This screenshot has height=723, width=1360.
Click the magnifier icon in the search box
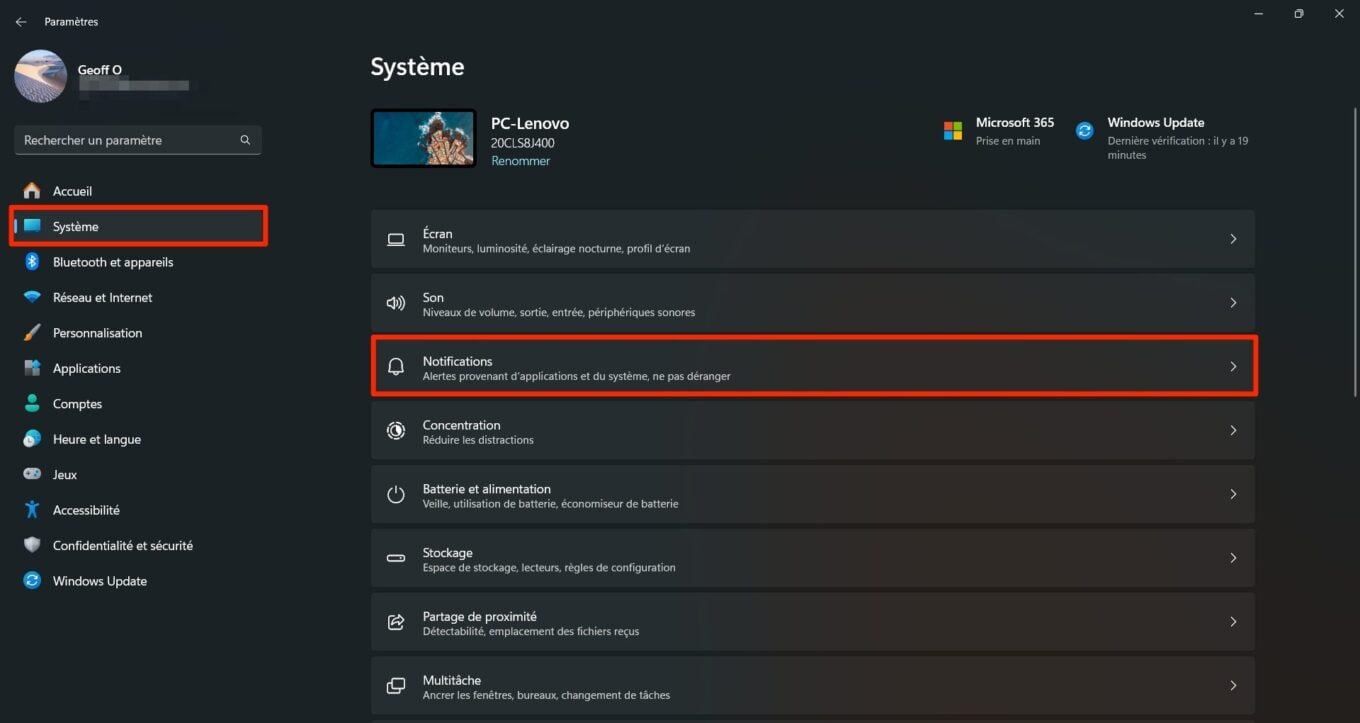[x=245, y=140]
